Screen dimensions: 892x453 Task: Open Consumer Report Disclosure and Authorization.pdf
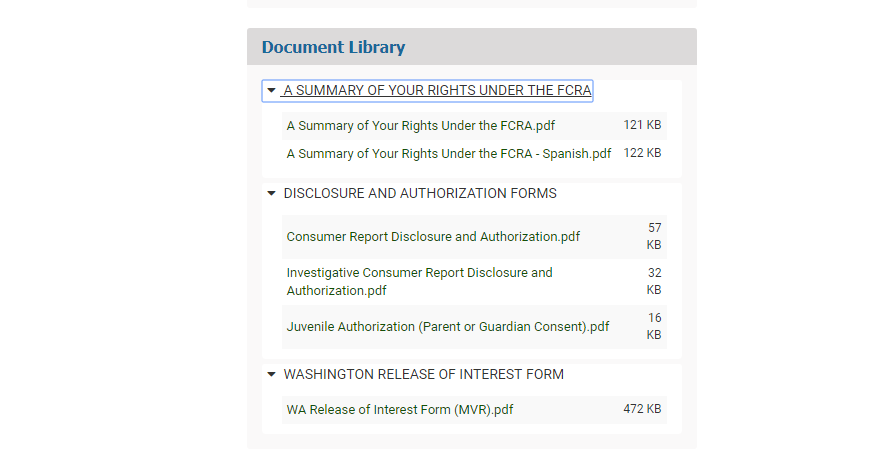433,237
